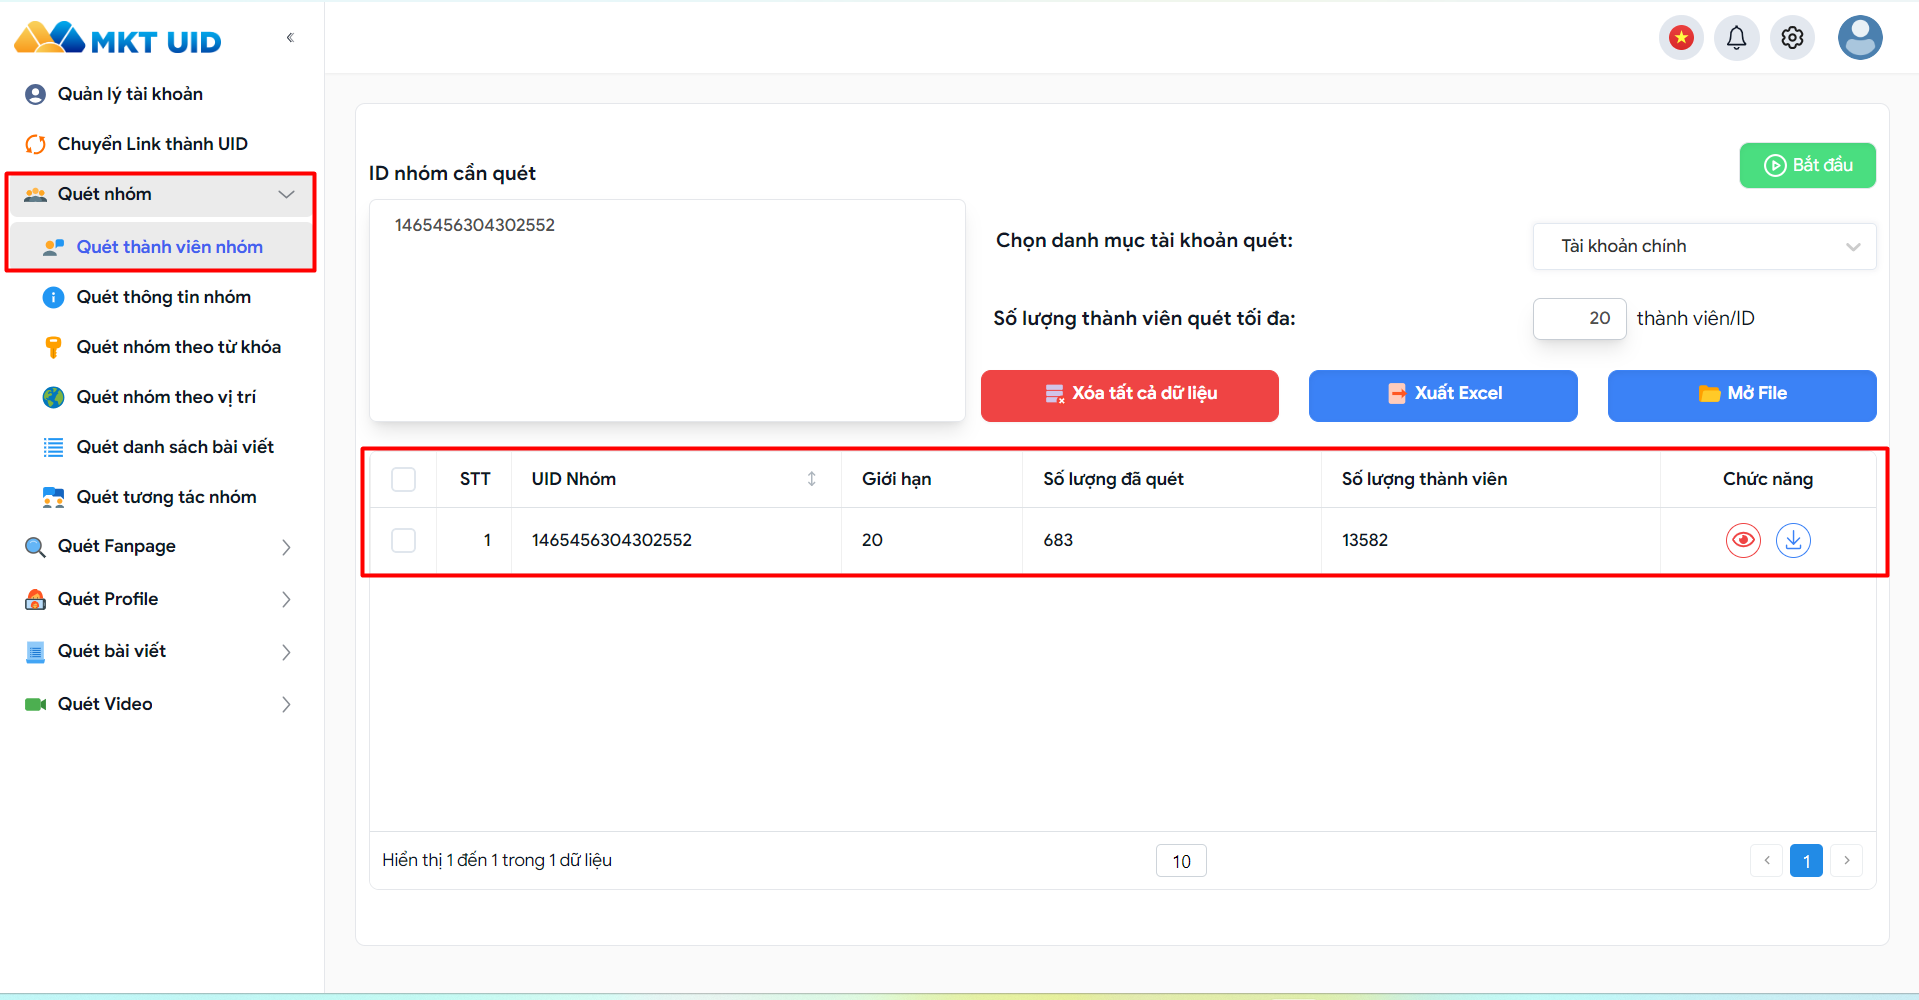
Task: Open Chuyển Link thành UID menu item
Action: click(x=152, y=144)
